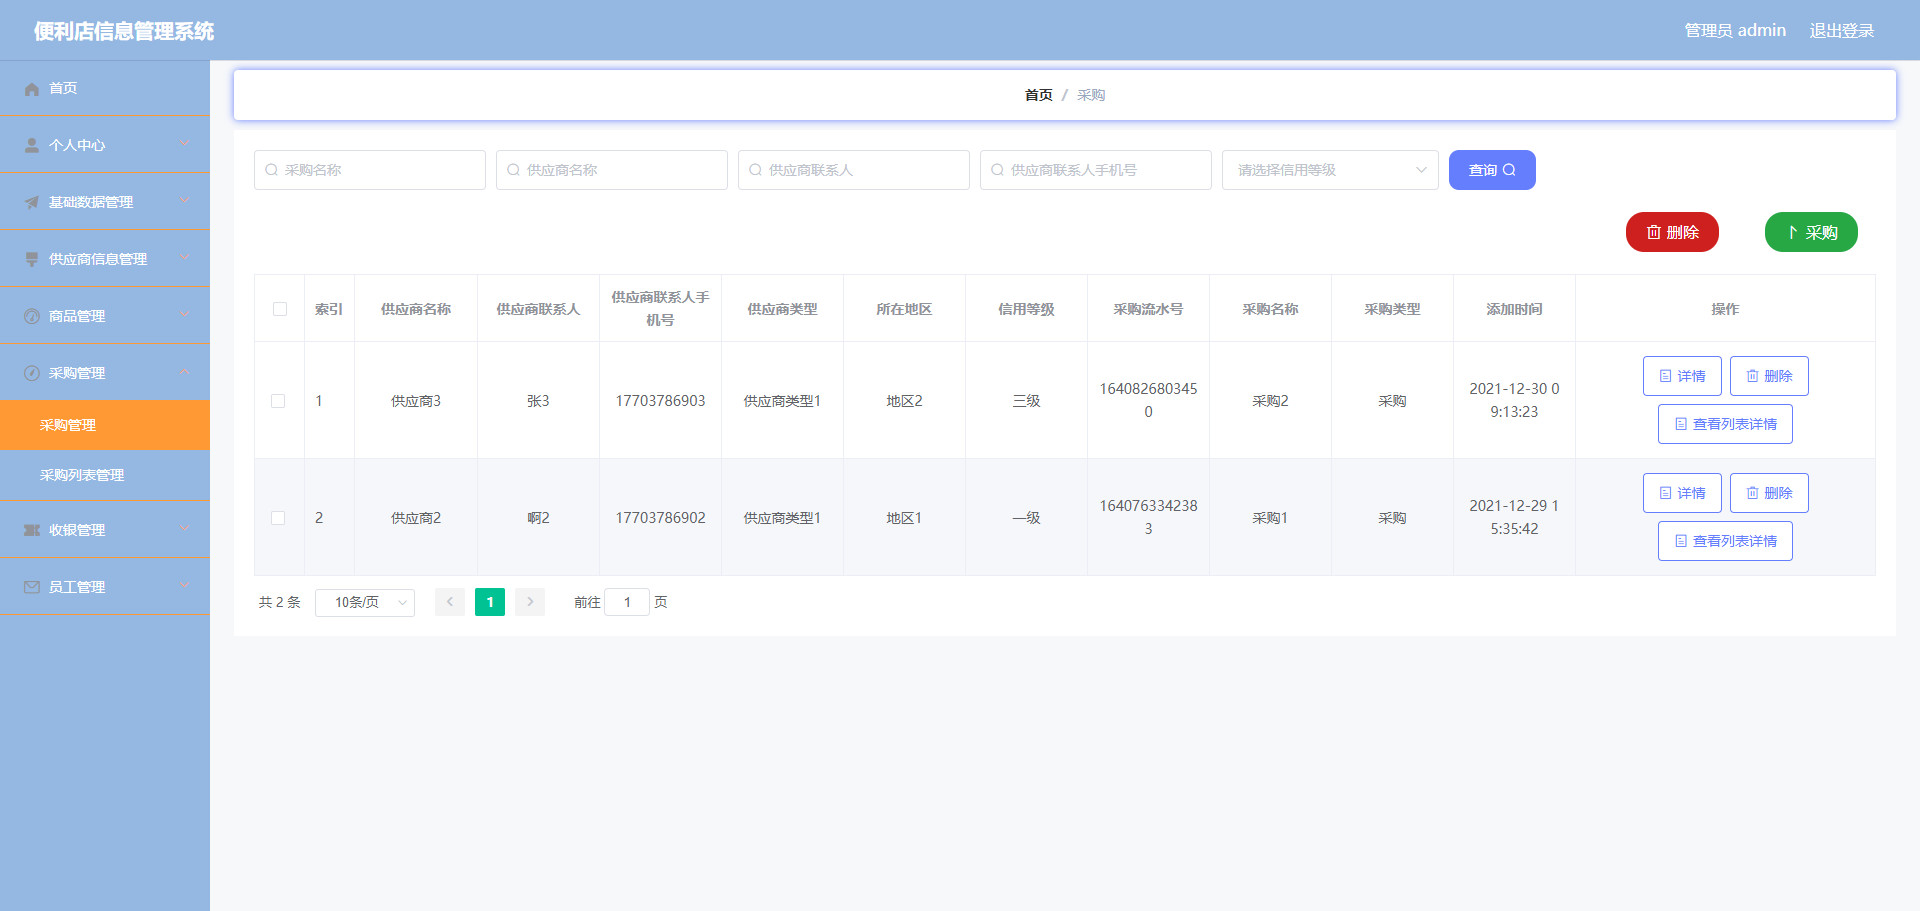Image resolution: width=1920 pixels, height=911 pixels.
Task: Collapse 采购管理 menu chevron
Action: click(x=185, y=373)
